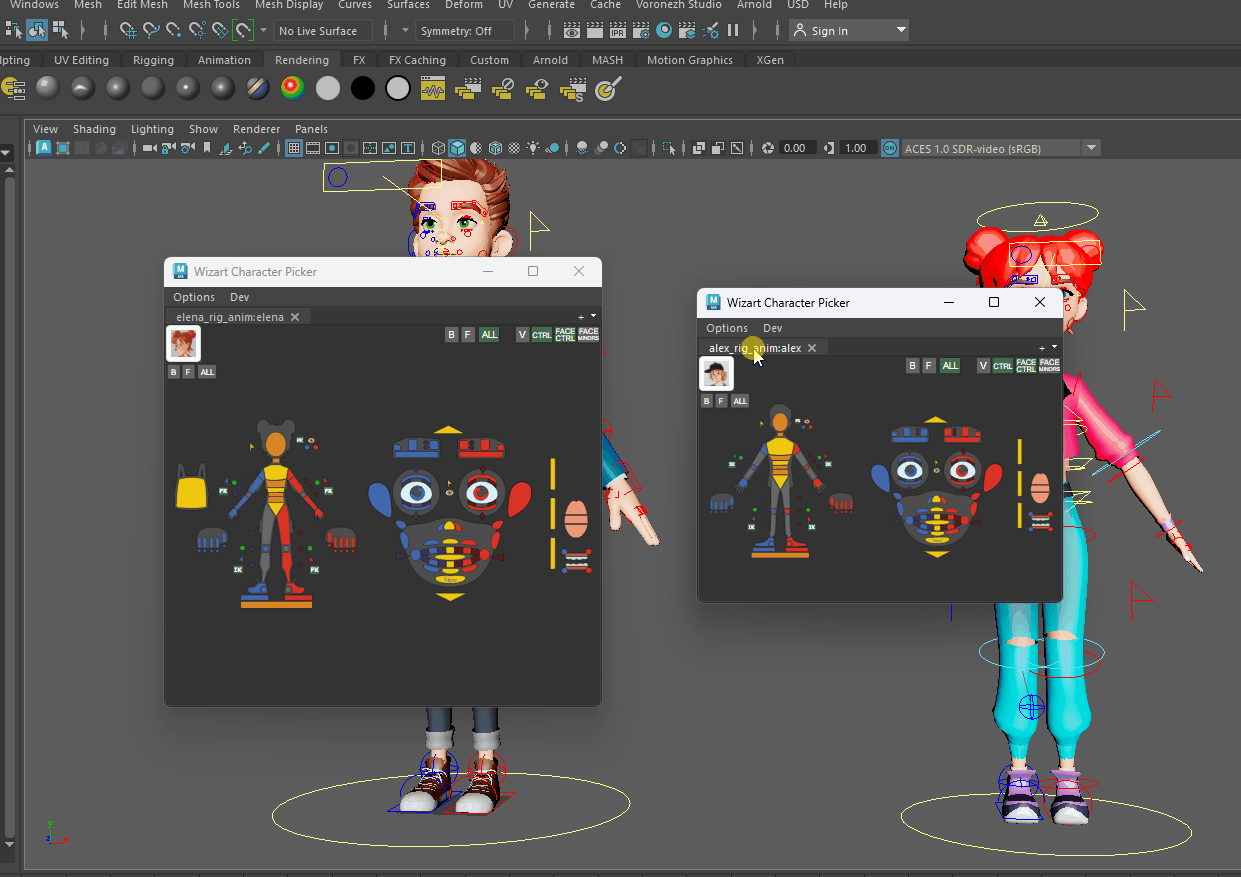1241x877 pixels.
Task: Select the pink tongue control in Elena picker
Action: 576,519
